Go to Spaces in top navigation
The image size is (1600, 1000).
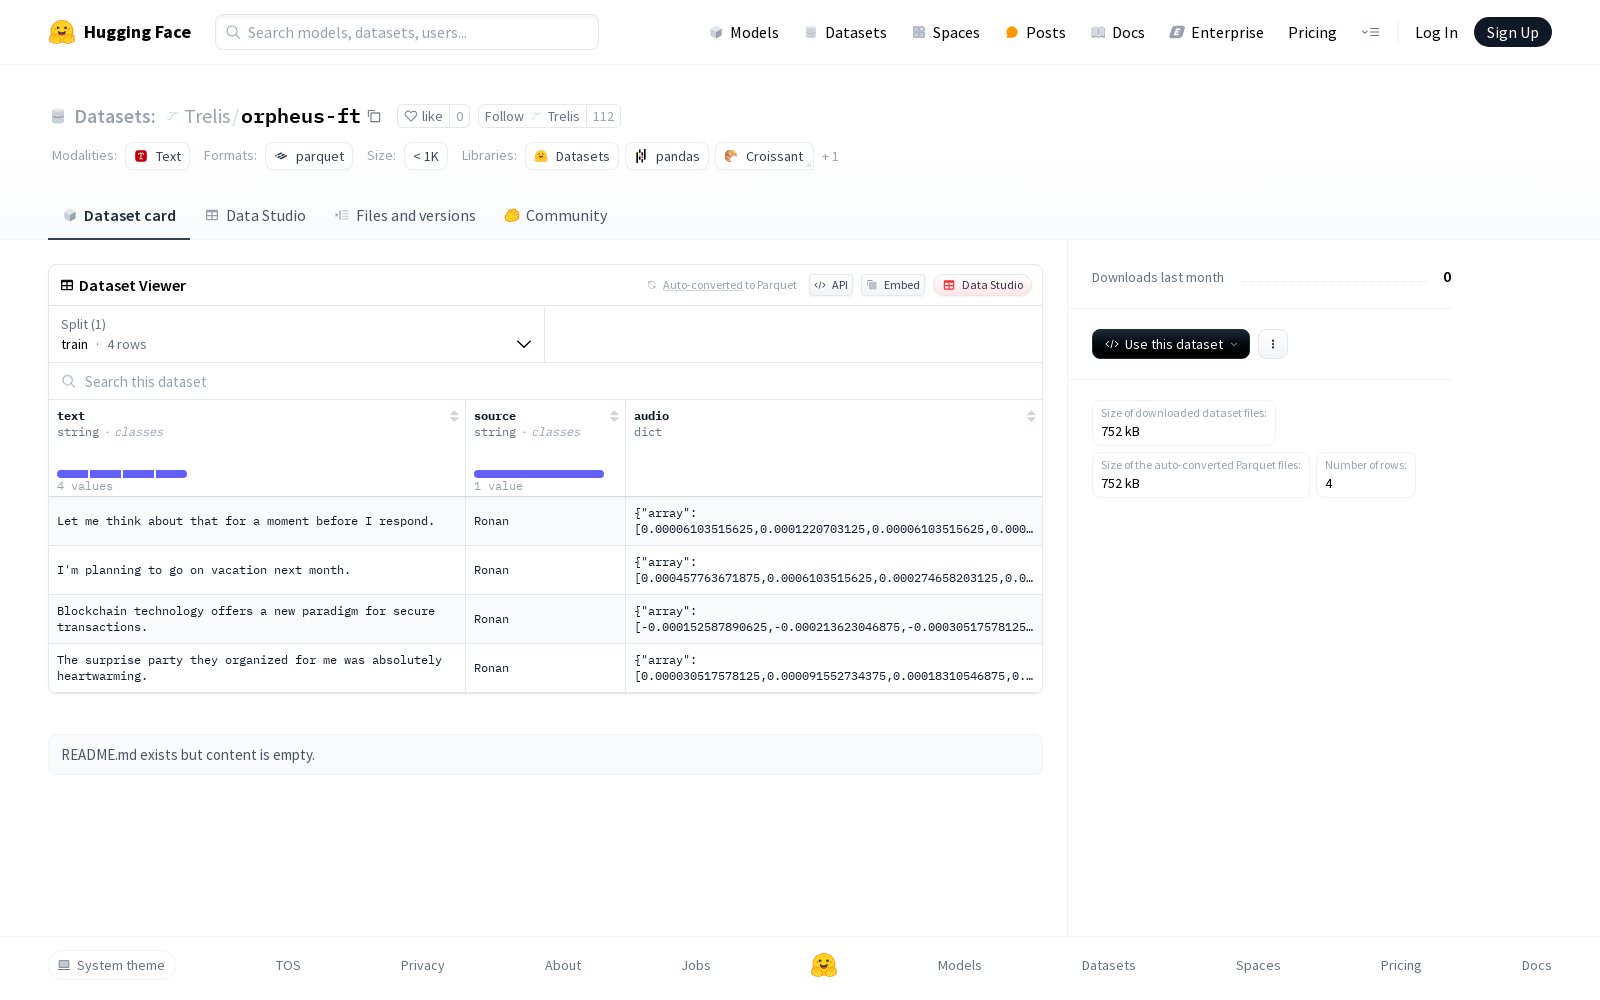946,32
